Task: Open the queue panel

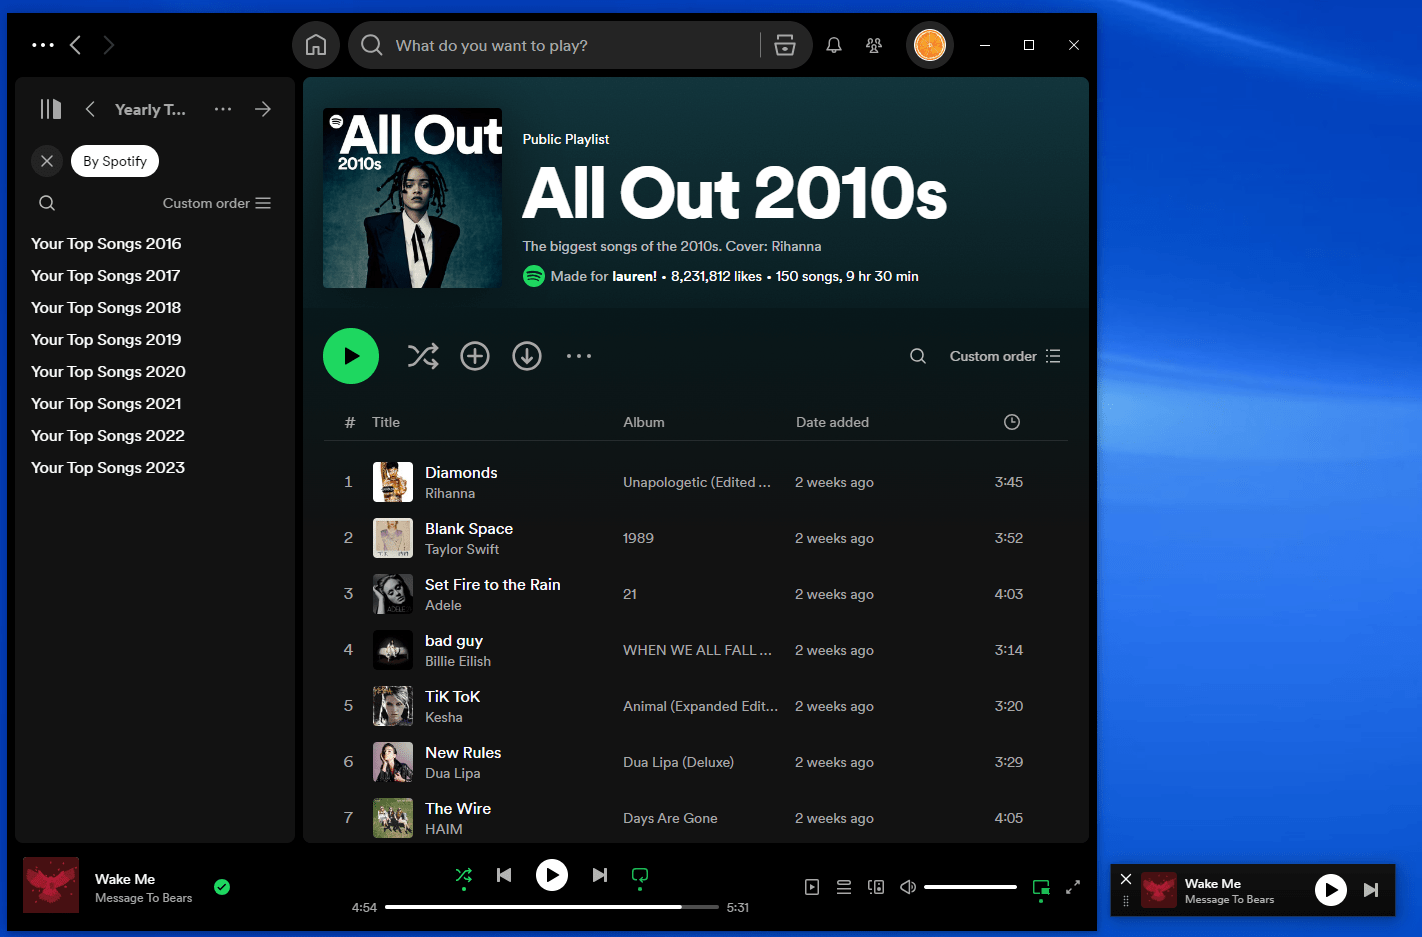Action: 843,887
